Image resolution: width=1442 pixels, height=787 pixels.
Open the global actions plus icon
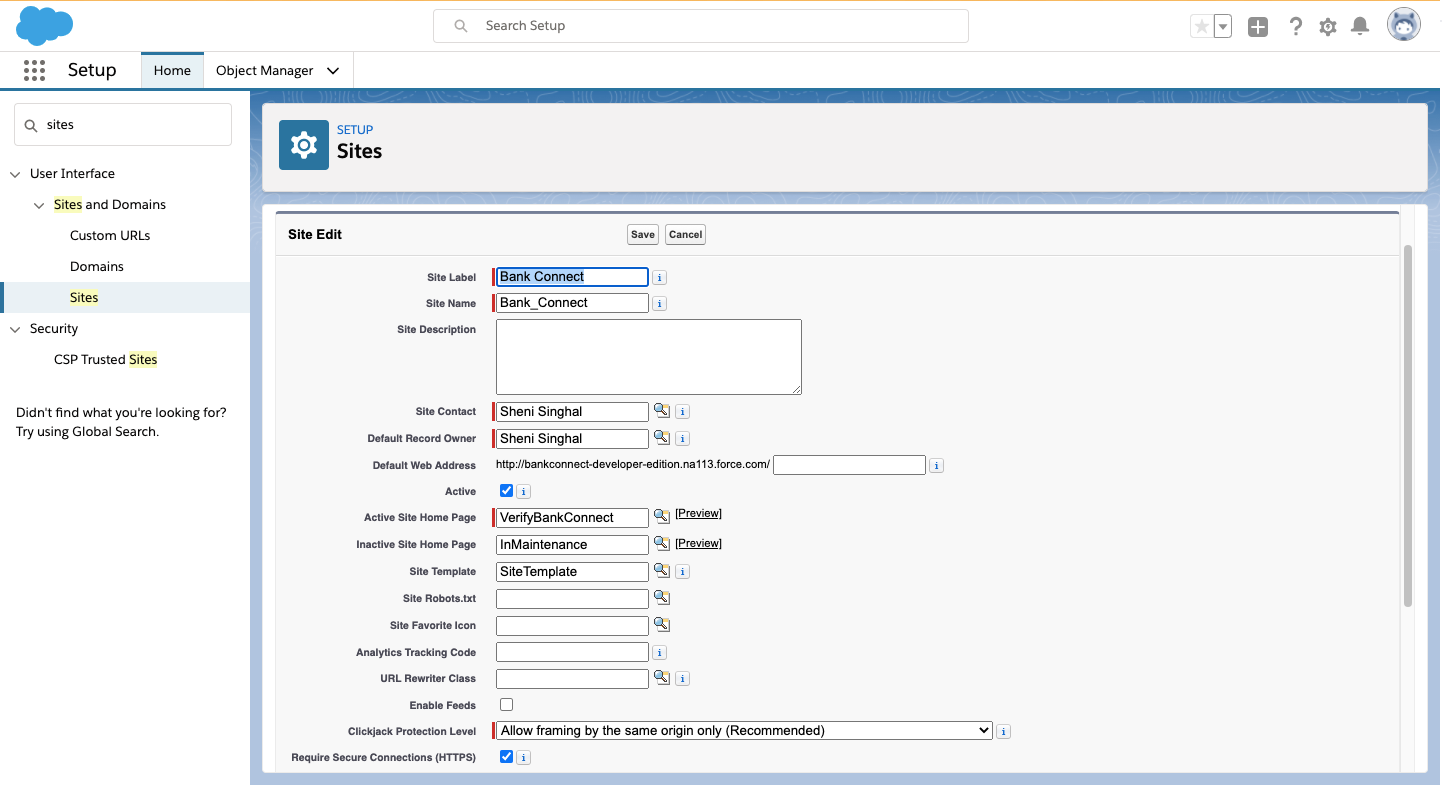pos(1258,27)
